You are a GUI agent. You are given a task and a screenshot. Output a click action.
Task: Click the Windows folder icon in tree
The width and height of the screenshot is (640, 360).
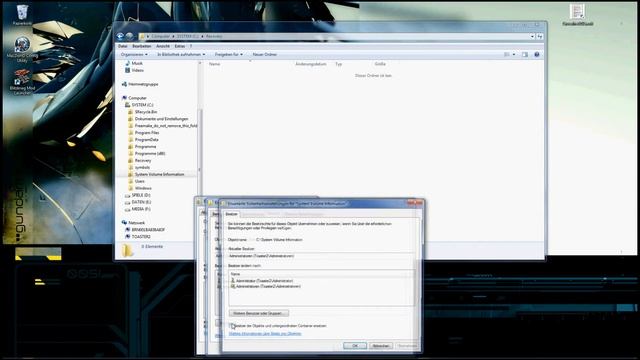[x=131, y=188]
